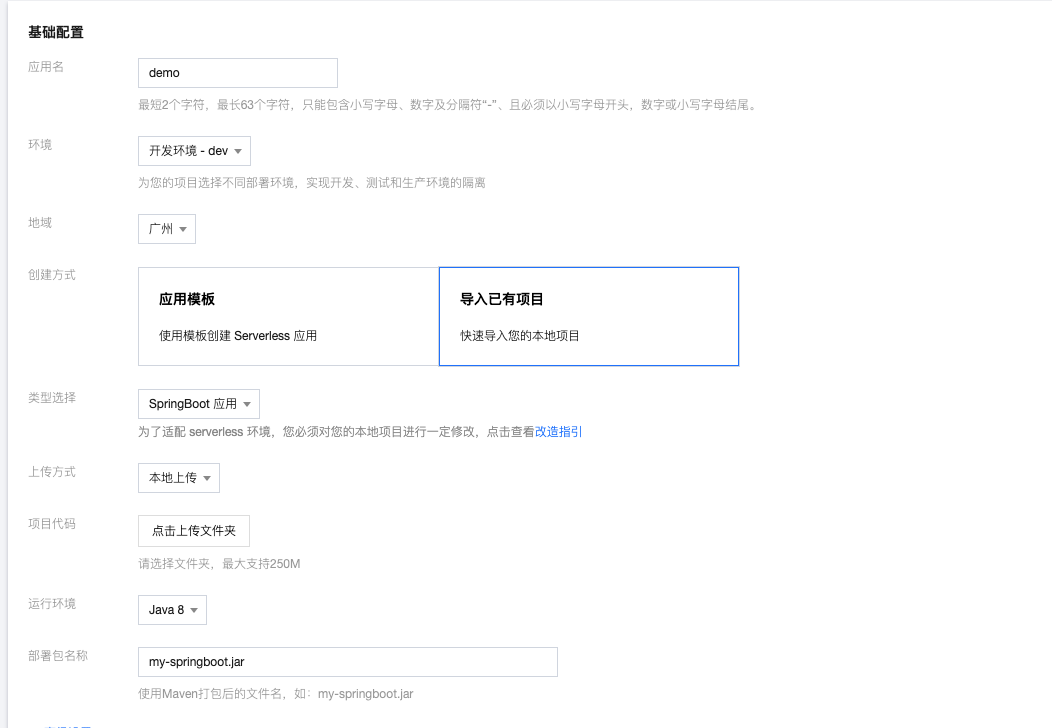Click the caret arrow in 开发环境 dropdown

pyautogui.click(x=238, y=152)
